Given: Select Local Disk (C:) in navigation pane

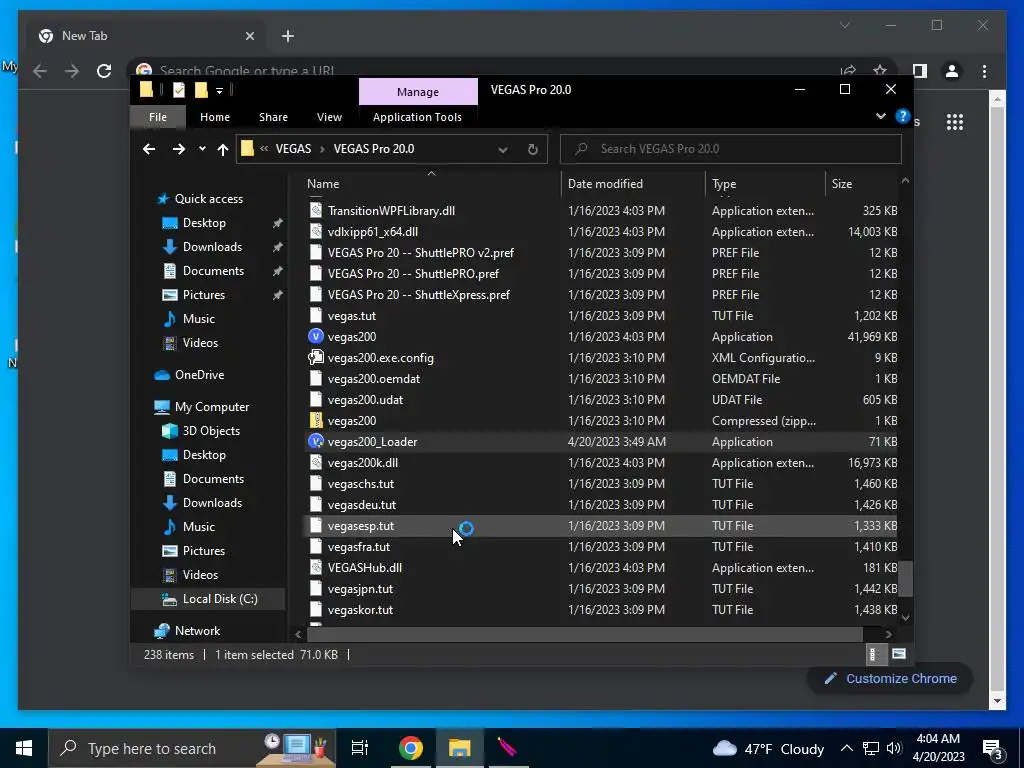Looking at the screenshot, I should click(220, 599).
